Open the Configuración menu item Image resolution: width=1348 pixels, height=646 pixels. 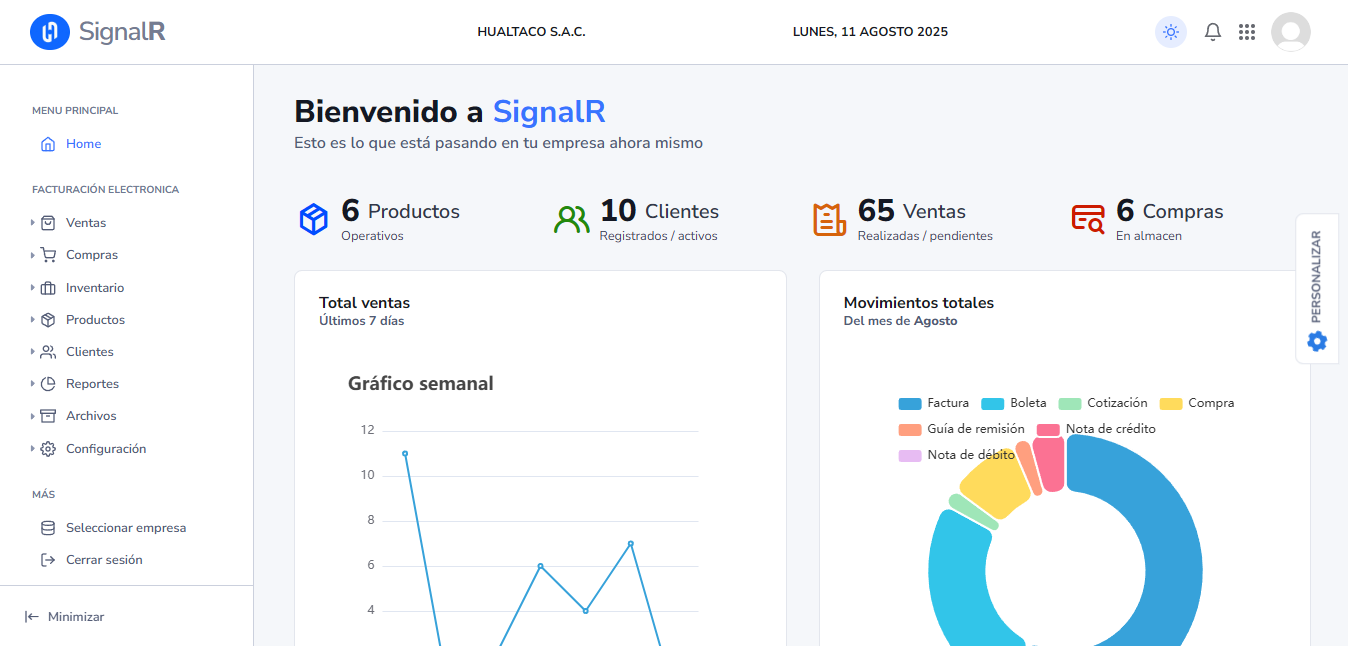coord(106,449)
